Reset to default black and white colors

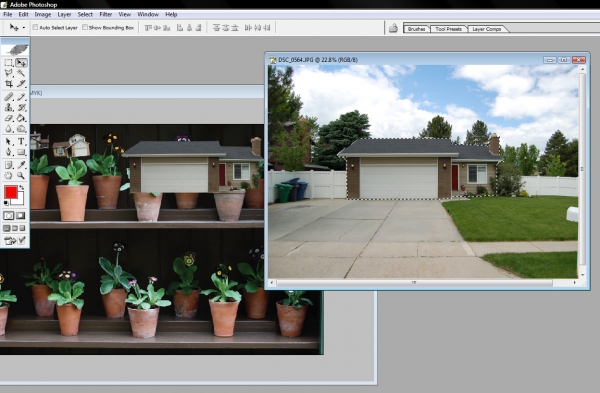pos(6,203)
